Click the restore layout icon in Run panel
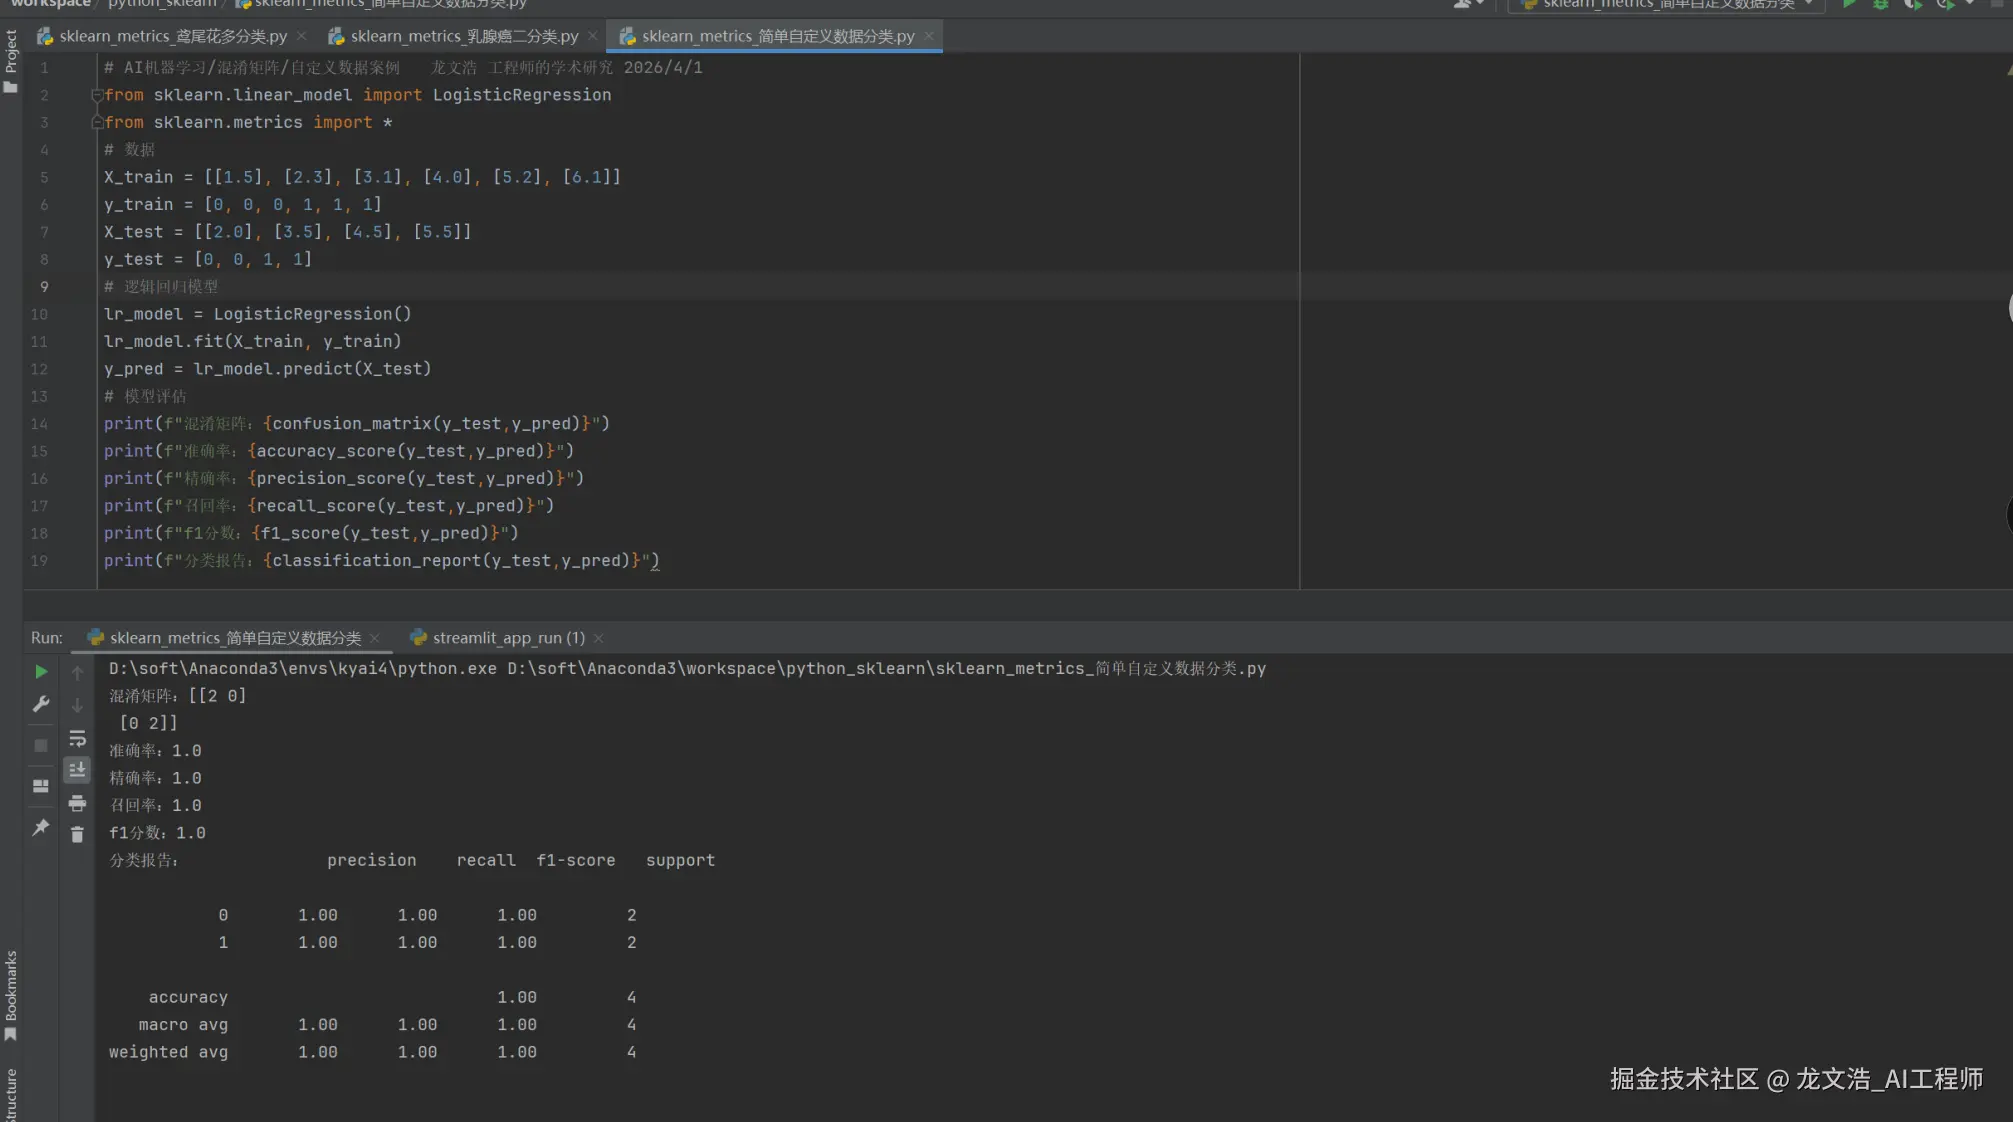 pos(41,787)
